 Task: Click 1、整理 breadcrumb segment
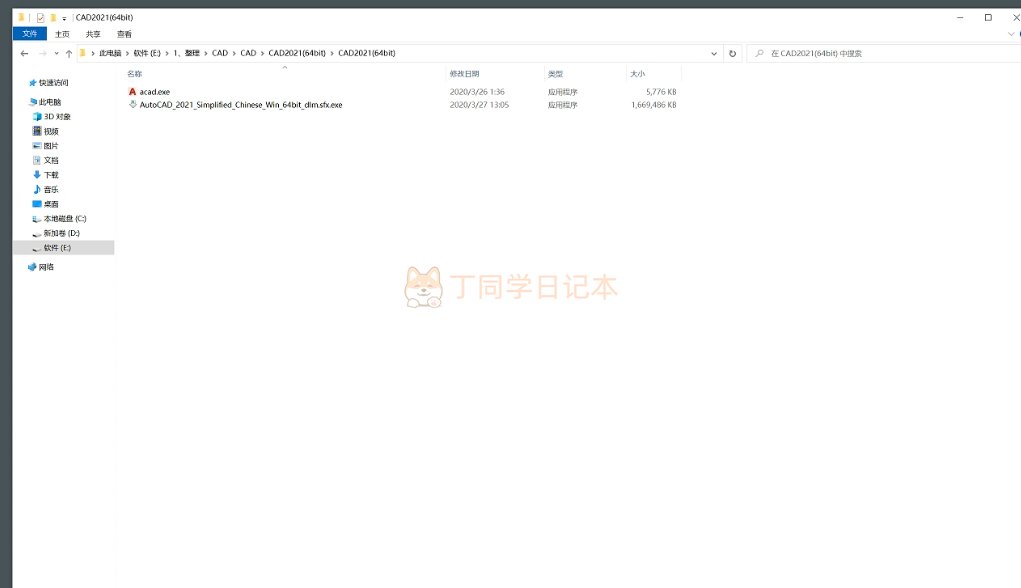tap(186, 53)
